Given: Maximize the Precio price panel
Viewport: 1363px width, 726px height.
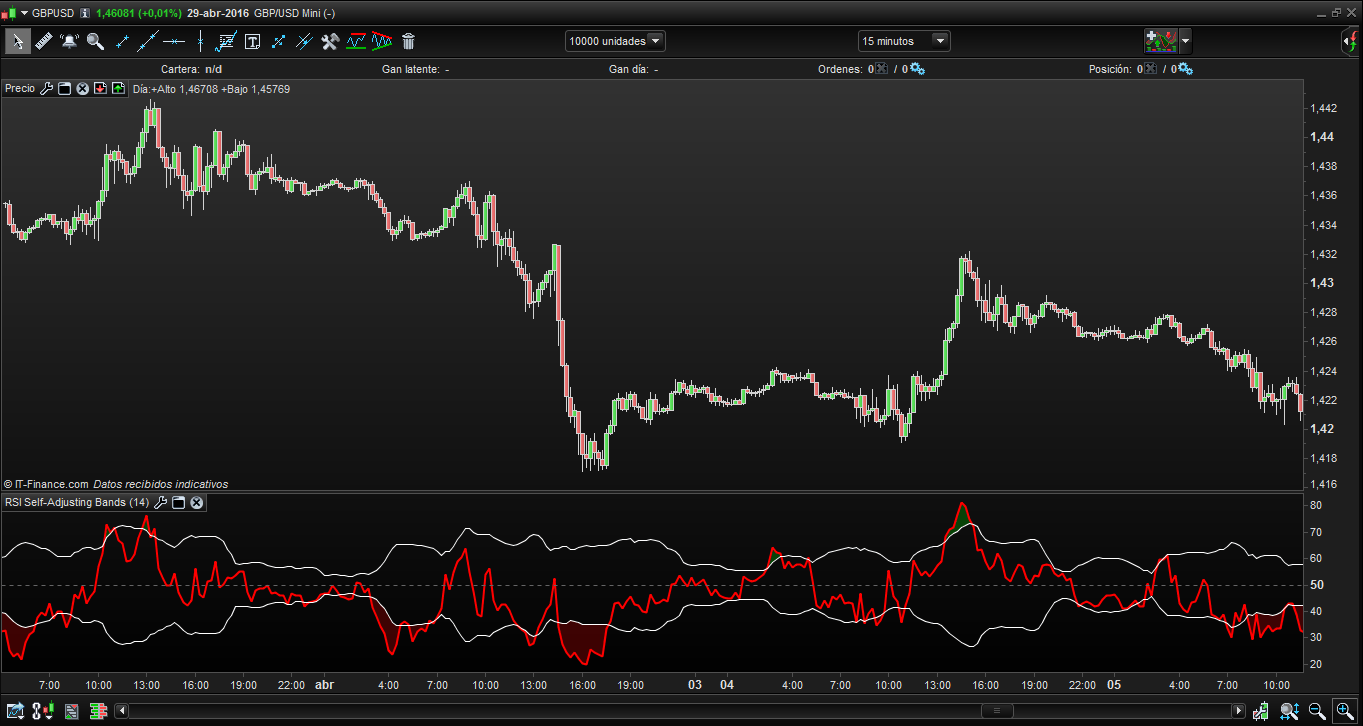Looking at the screenshot, I should (x=64, y=89).
